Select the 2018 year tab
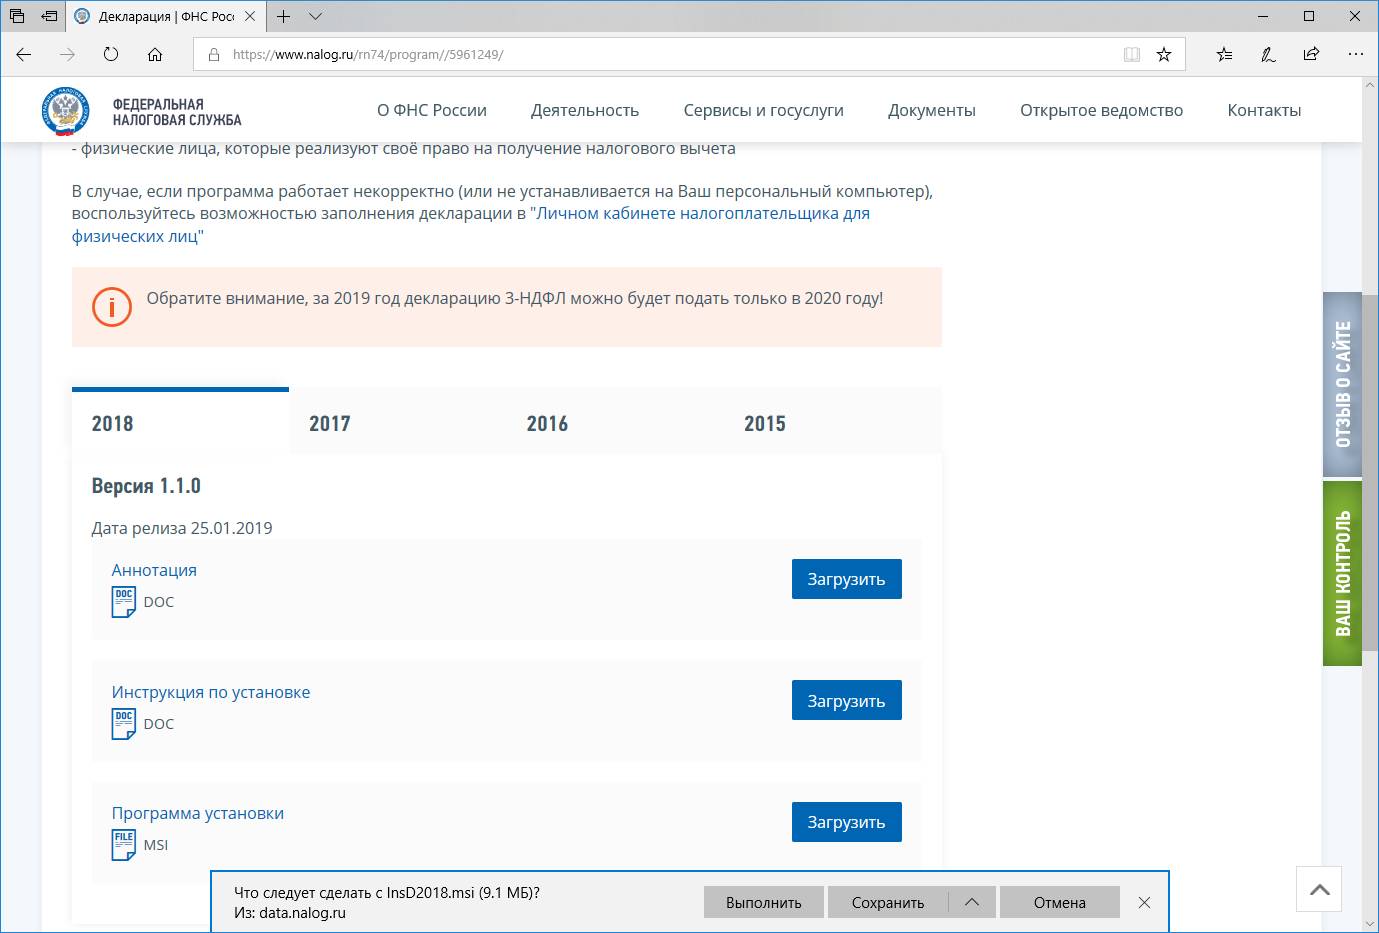This screenshot has width=1379, height=933. [x=180, y=422]
